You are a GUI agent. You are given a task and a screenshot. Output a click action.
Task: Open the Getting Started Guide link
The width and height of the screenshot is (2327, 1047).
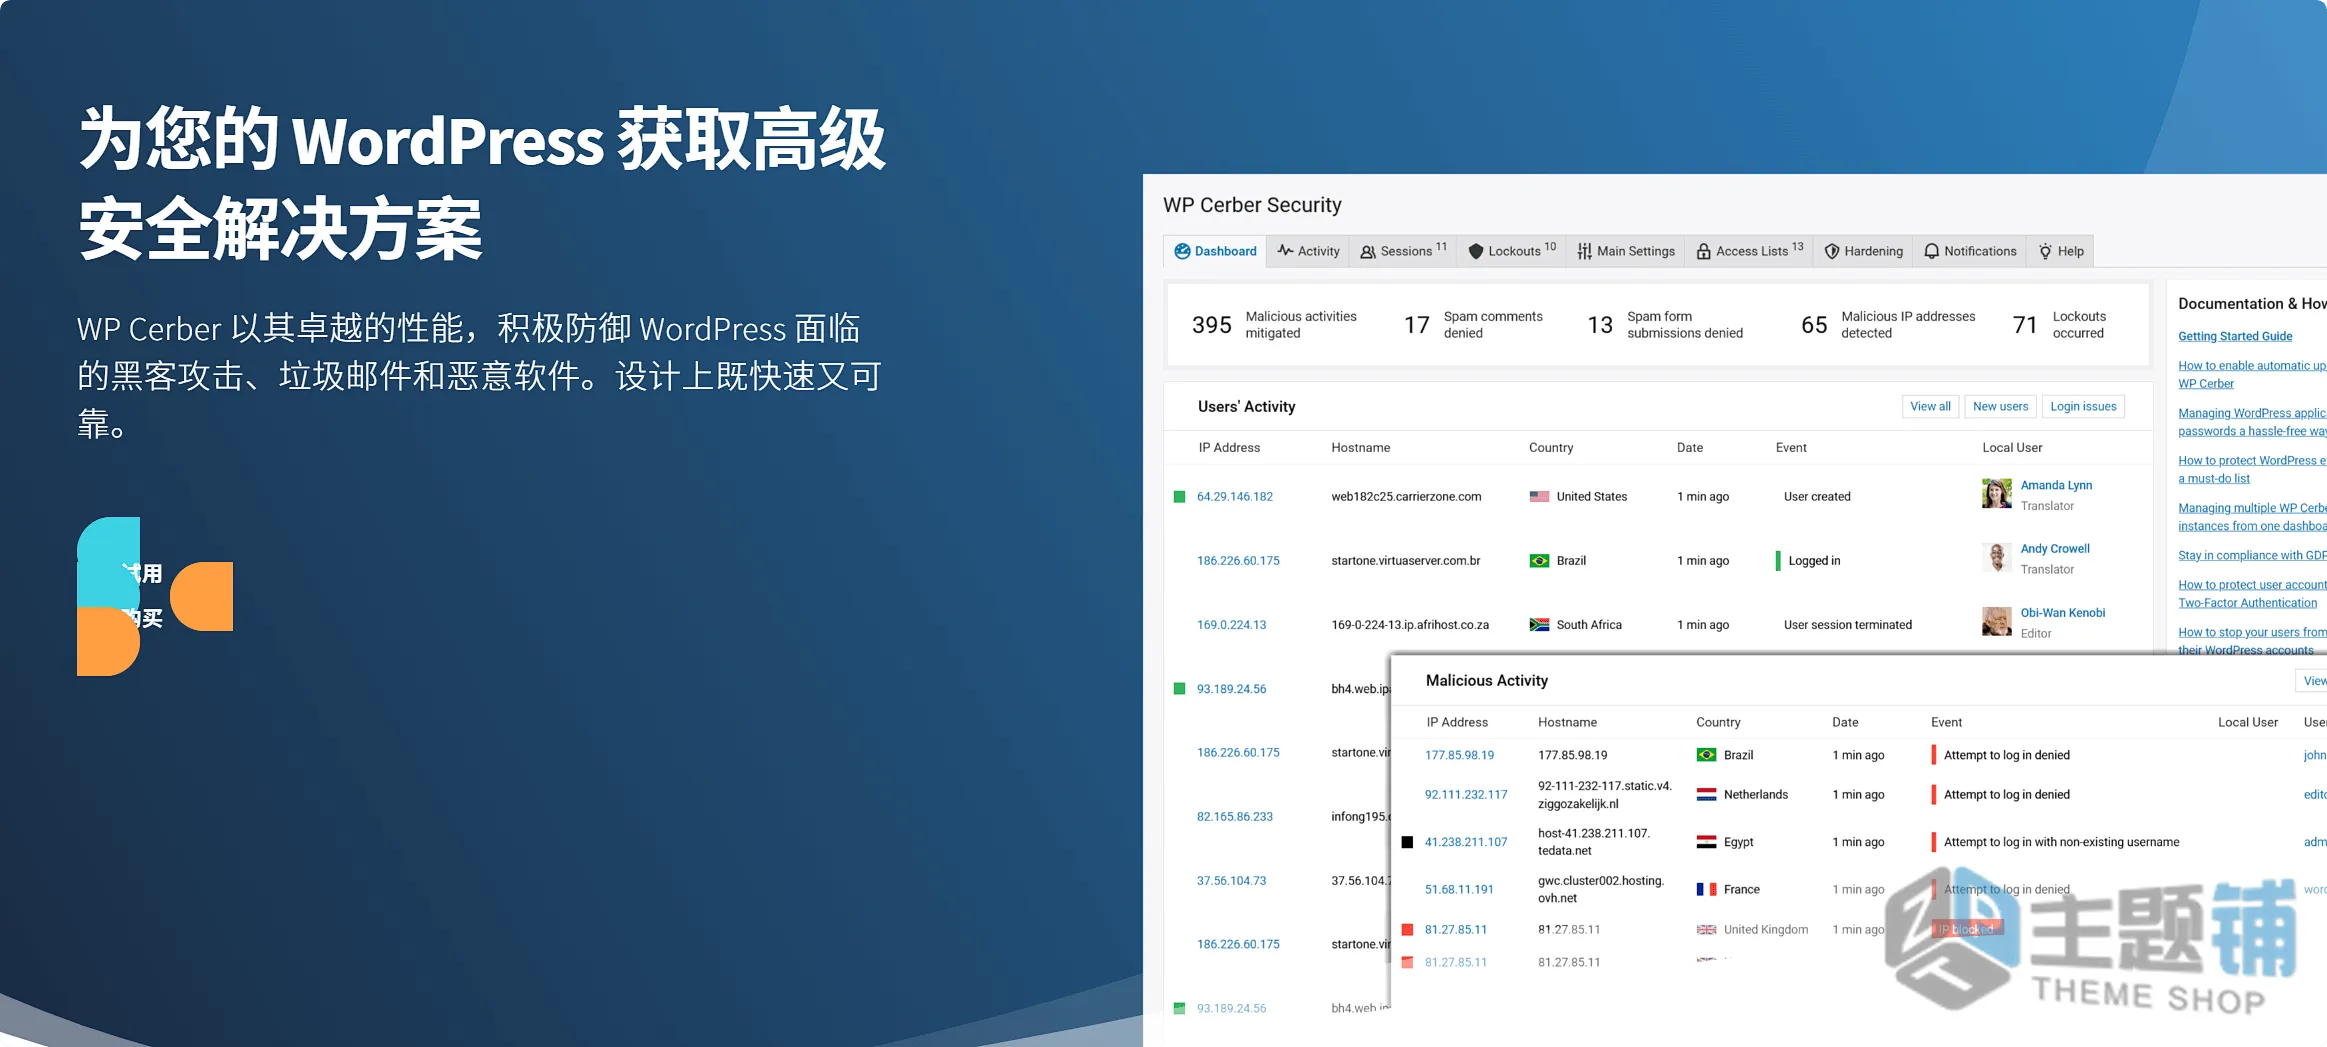pyautogui.click(x=2235, y=336)
